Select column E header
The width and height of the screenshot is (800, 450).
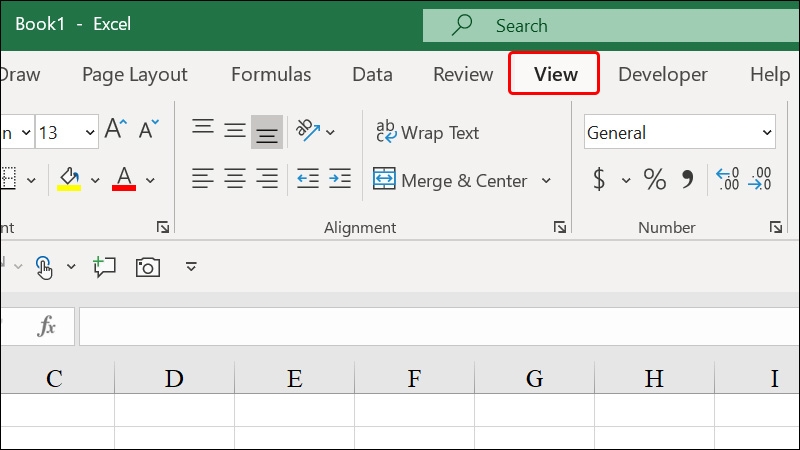(294, 378)
